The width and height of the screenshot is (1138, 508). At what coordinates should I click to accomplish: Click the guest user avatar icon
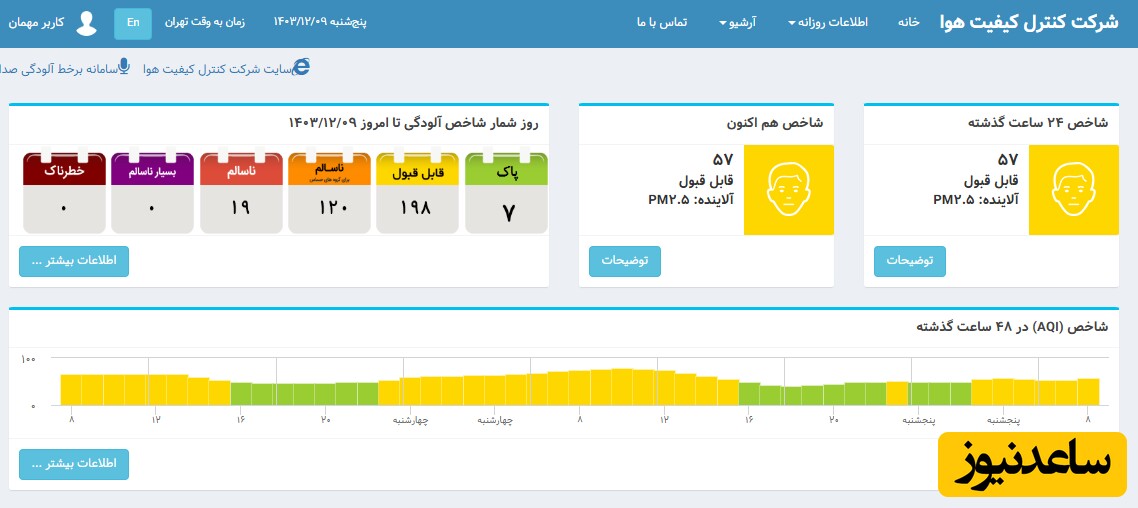tap(87, 23)
